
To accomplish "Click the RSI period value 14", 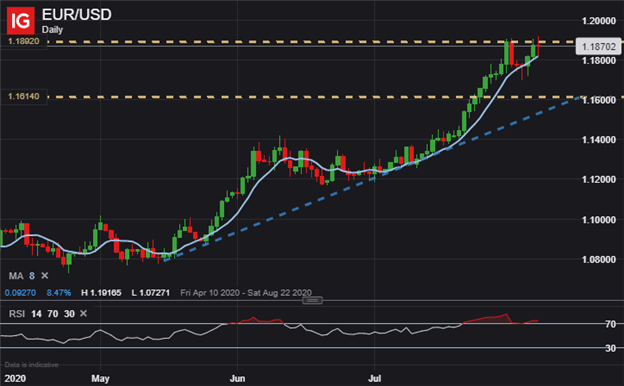I will (x=36, y=314).
